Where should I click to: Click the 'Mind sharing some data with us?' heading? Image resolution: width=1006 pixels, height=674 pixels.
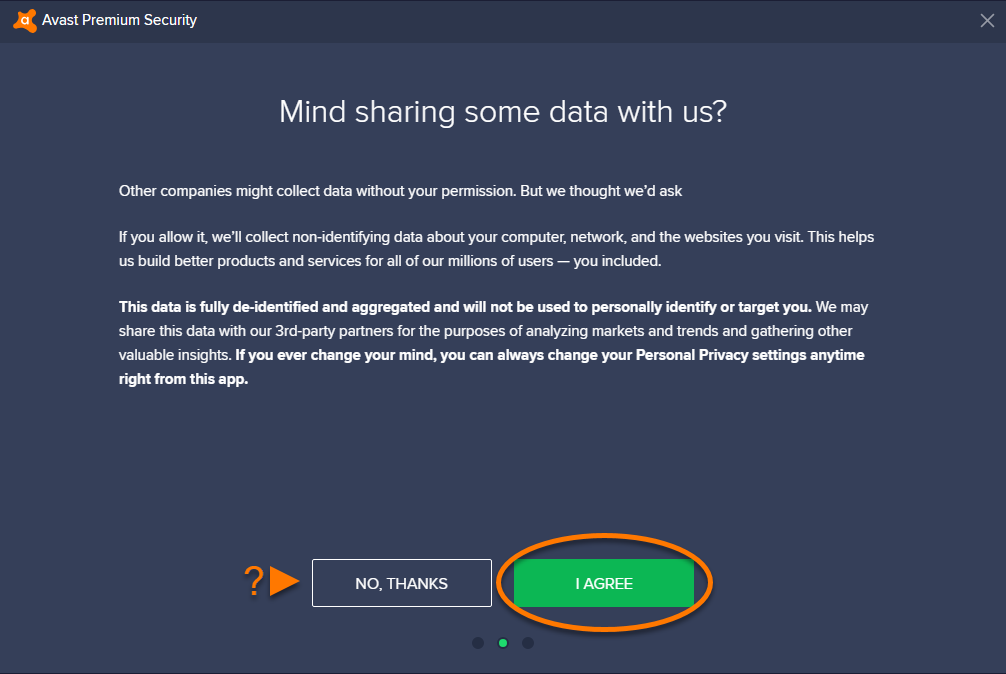[x=503, y=112]
